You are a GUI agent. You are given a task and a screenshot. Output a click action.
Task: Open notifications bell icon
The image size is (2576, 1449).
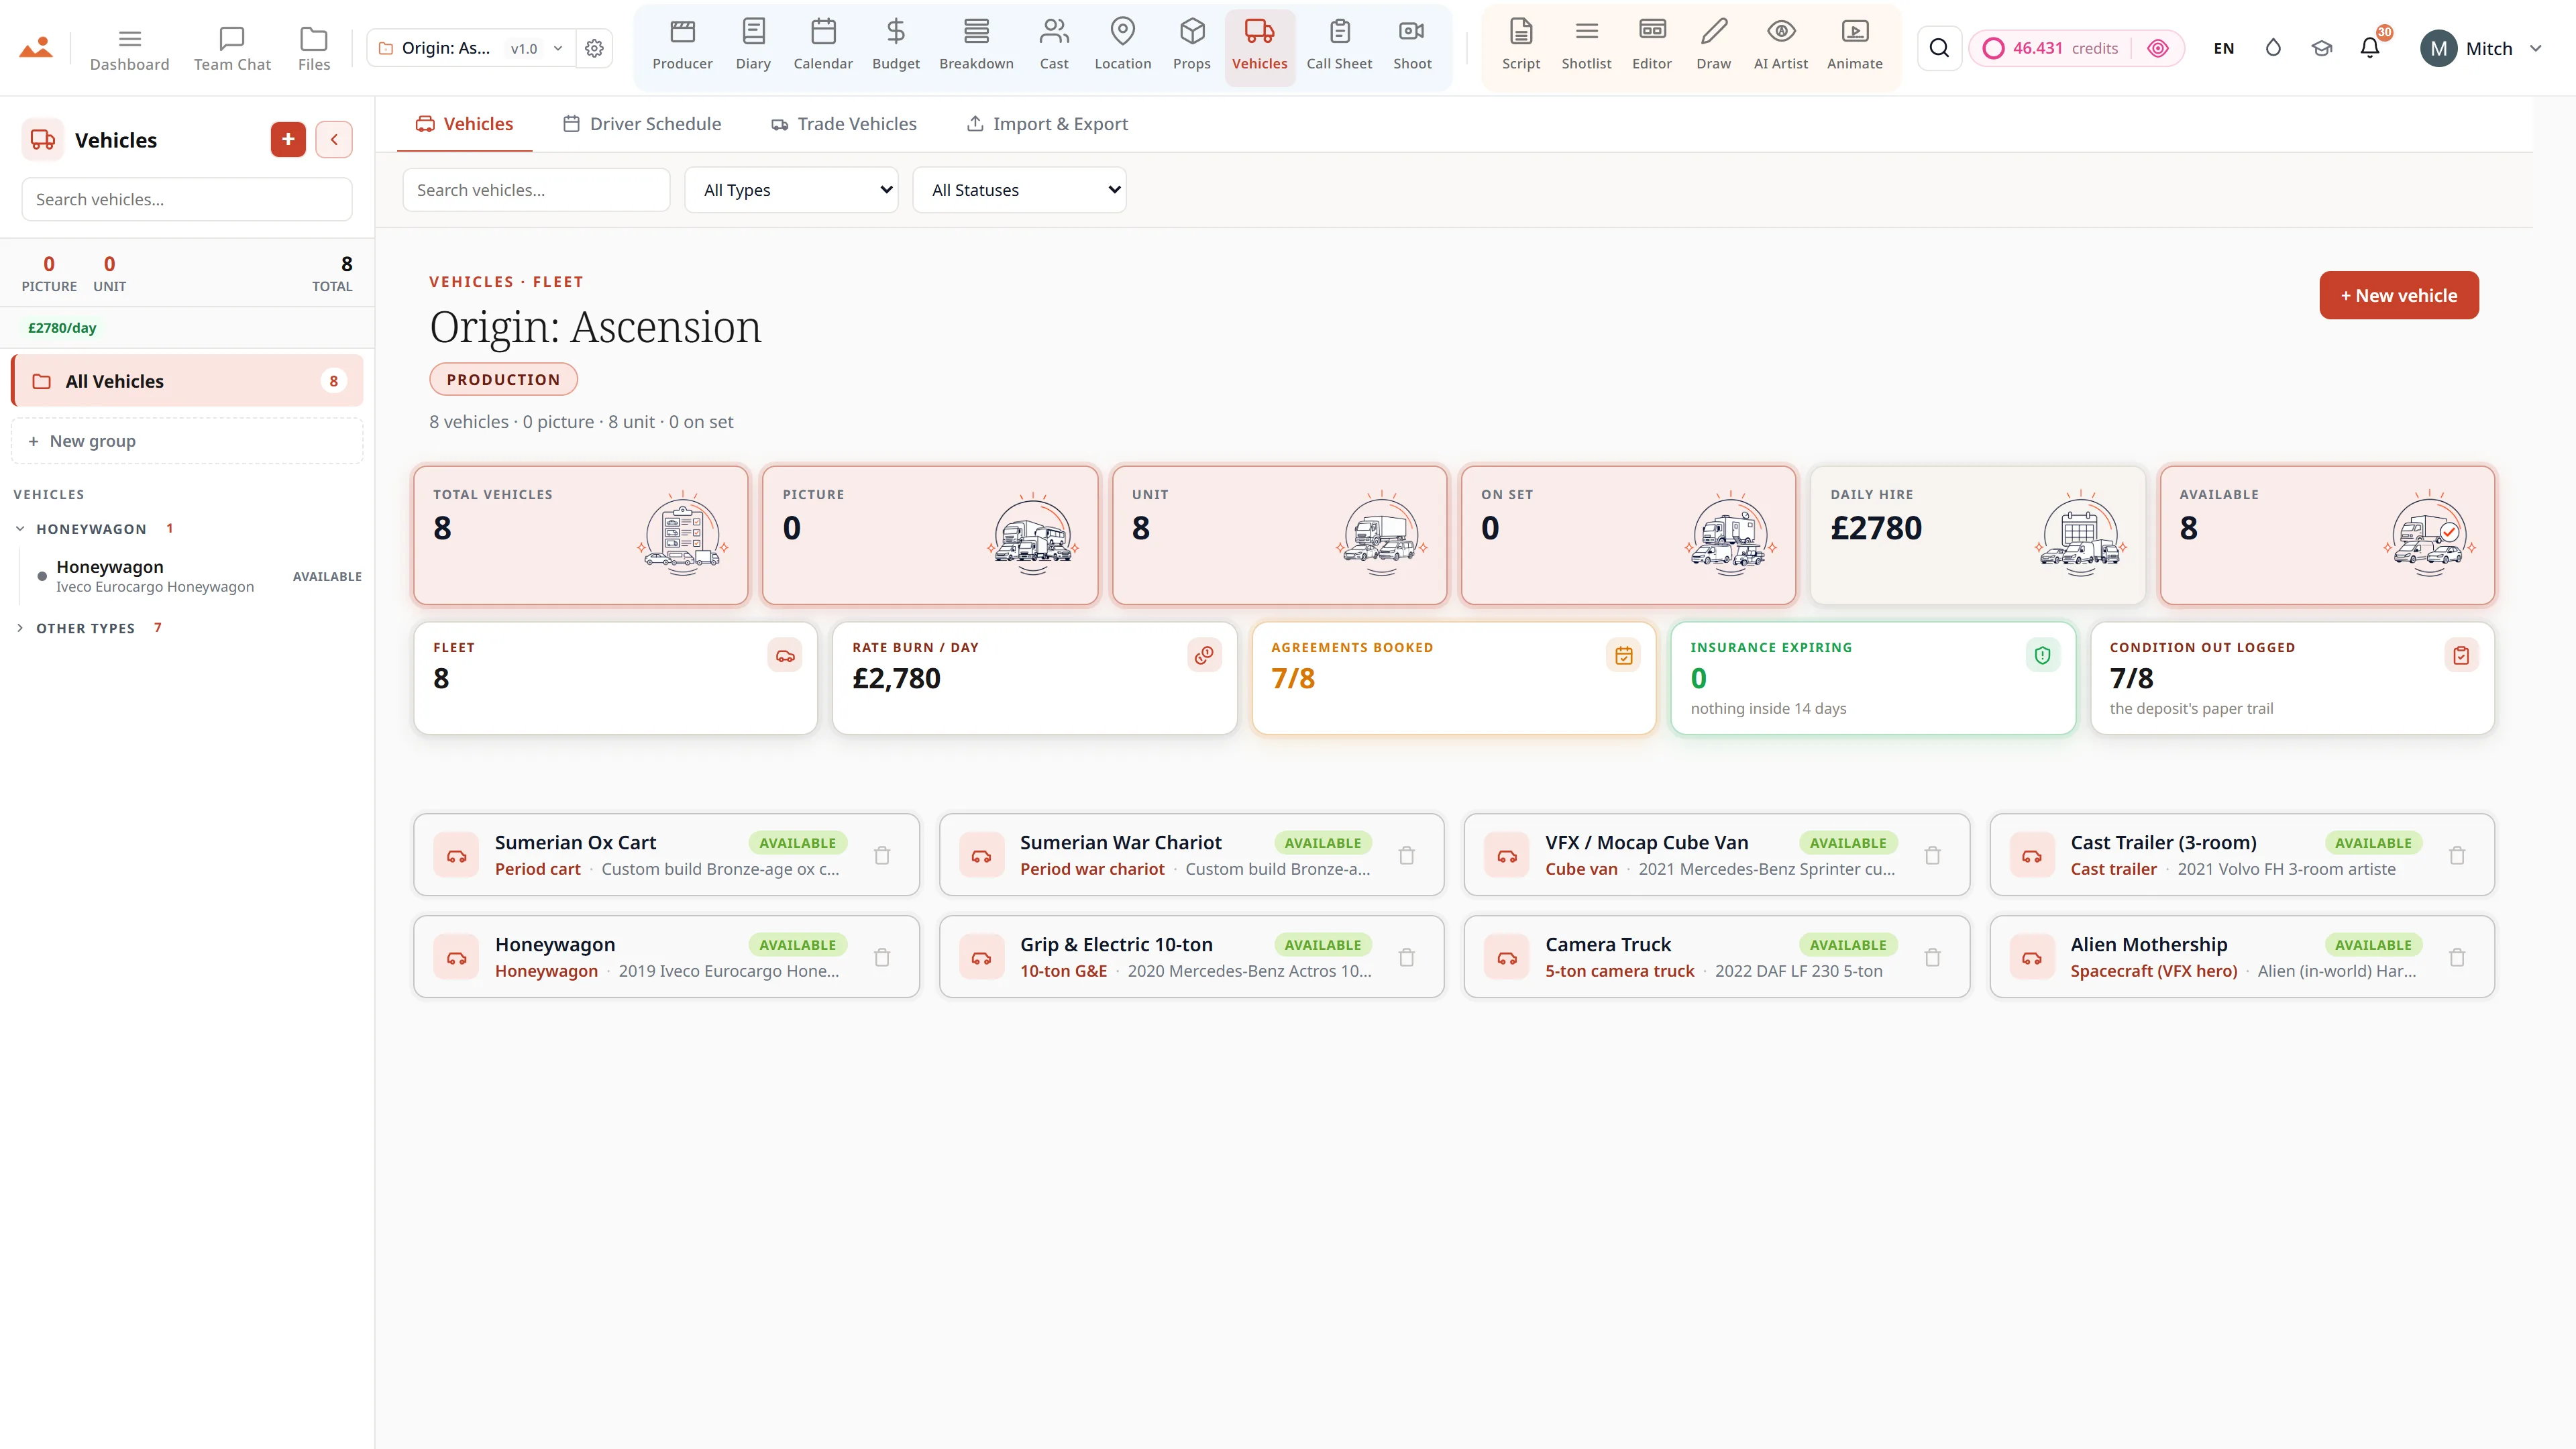coord(2370,48)
